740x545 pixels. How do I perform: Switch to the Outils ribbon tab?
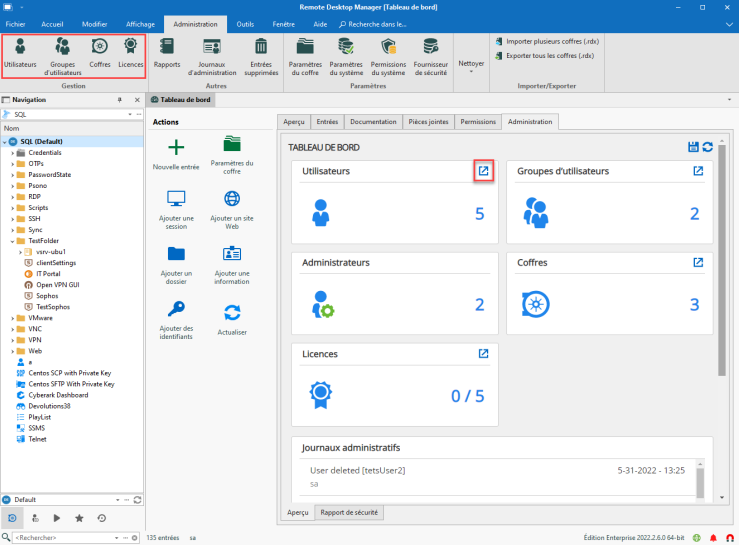click(x=245, y=24)
